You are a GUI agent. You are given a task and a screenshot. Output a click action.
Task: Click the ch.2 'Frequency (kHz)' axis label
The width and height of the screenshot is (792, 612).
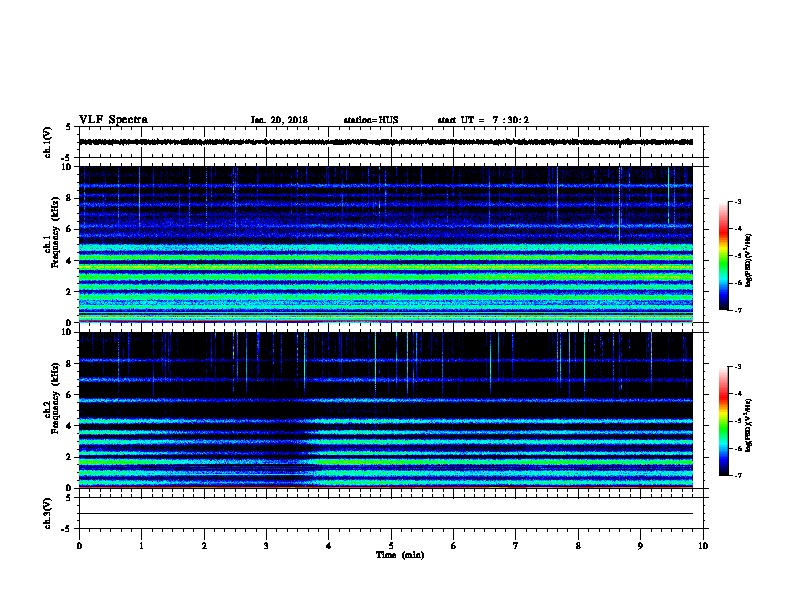55,398
